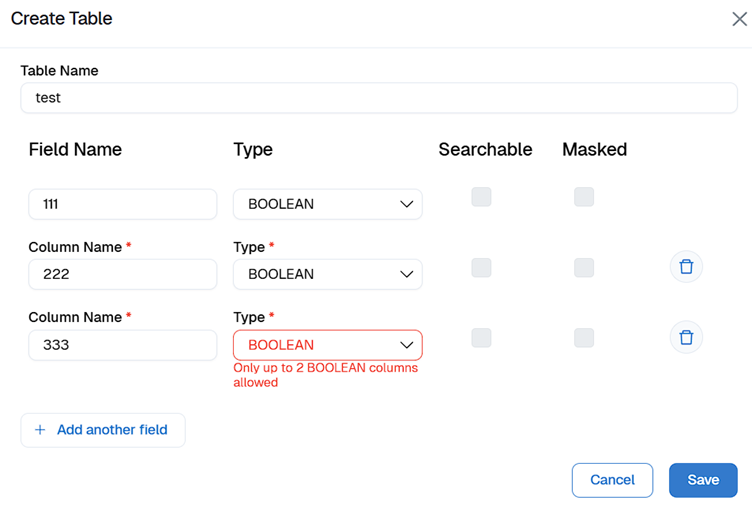Viewport: 752px width, 510px height.
Task: Delete the 333 column row
Action: click(x=686, y=337)
